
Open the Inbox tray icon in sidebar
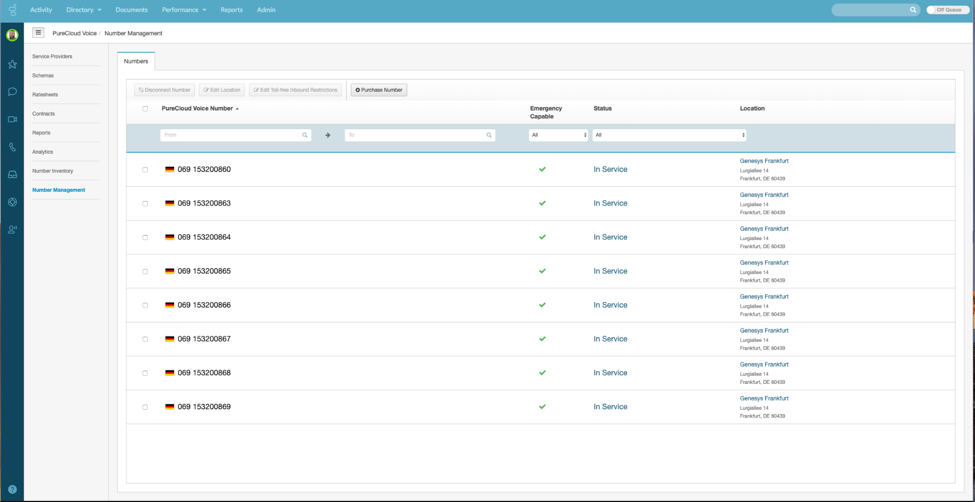(12, 175)
